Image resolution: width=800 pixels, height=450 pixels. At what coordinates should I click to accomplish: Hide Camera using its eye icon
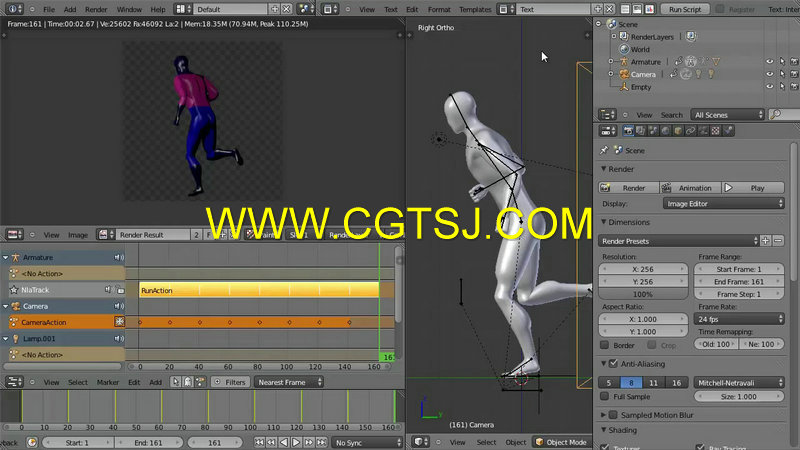pos(769,74)
